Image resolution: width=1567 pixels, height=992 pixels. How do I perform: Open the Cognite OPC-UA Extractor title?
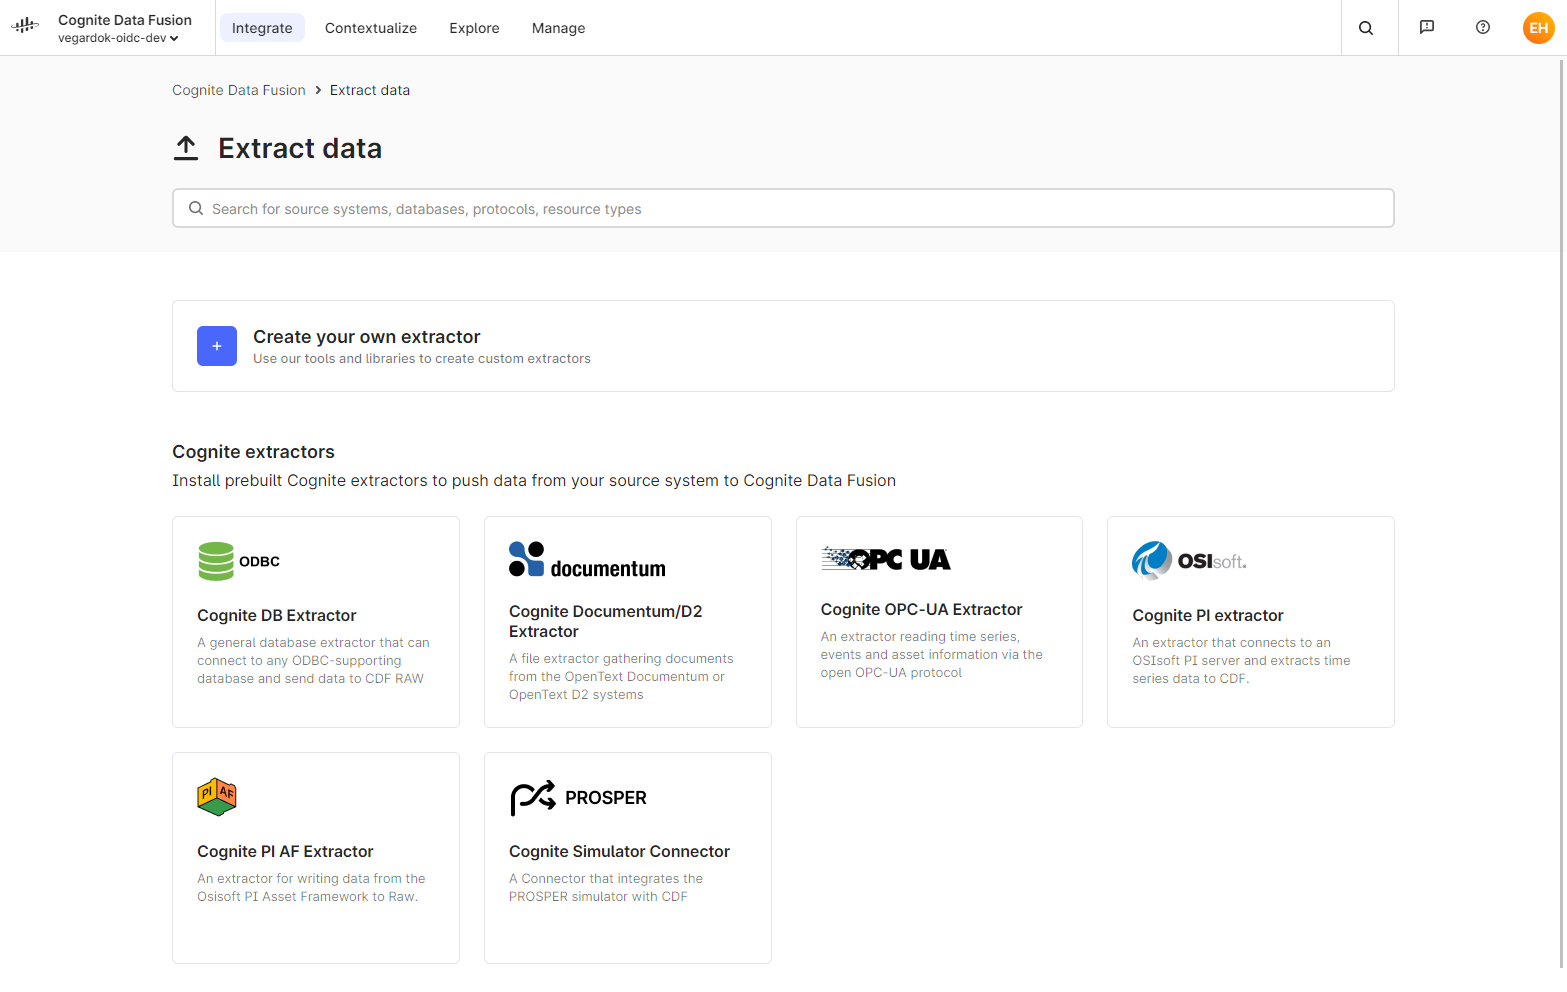coord(921,609)
